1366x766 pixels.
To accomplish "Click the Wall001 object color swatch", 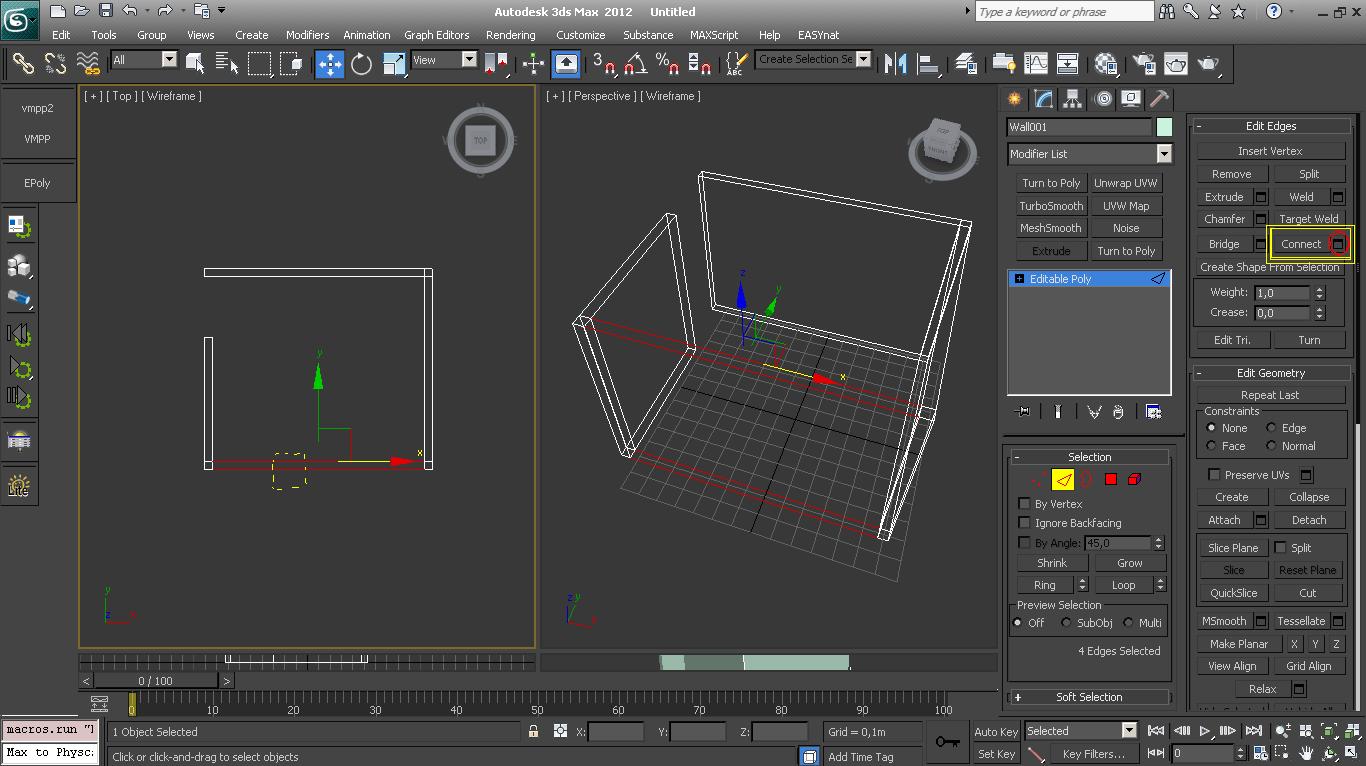I will click(x=1164, y=127).
